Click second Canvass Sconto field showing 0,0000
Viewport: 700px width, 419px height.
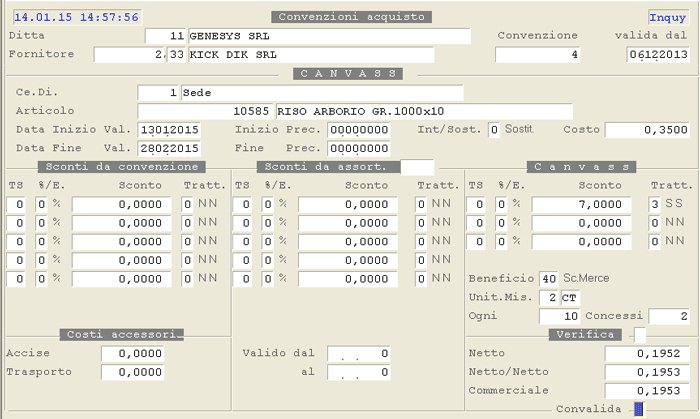[581, 223]
